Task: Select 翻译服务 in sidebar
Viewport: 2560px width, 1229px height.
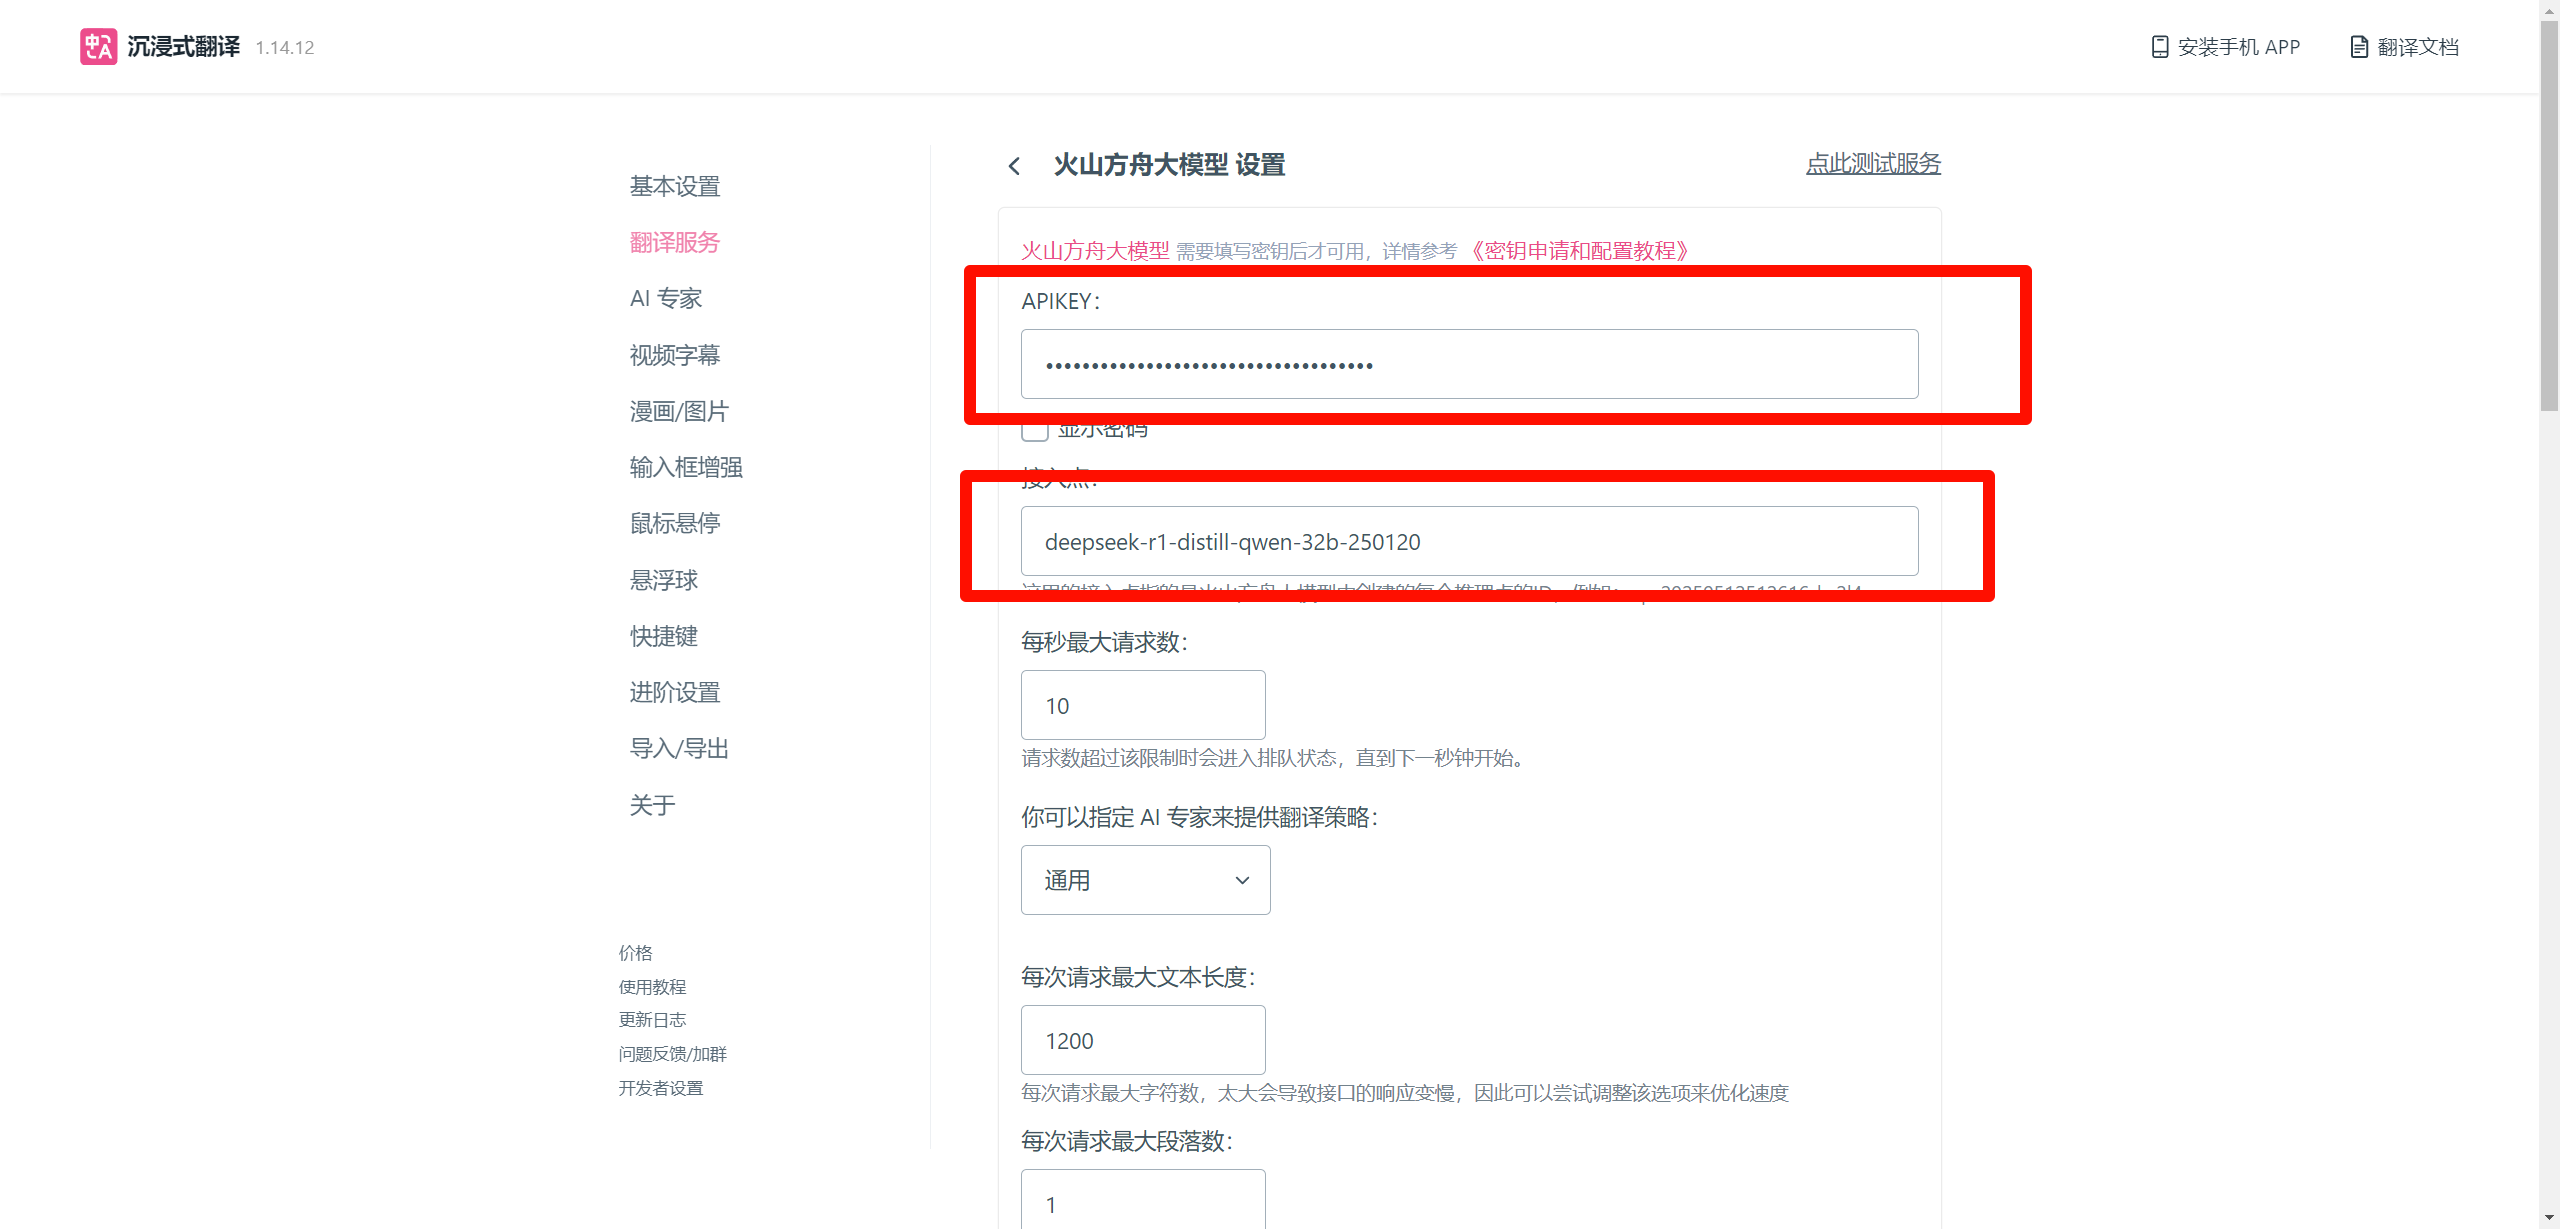Action: point(675,242)
